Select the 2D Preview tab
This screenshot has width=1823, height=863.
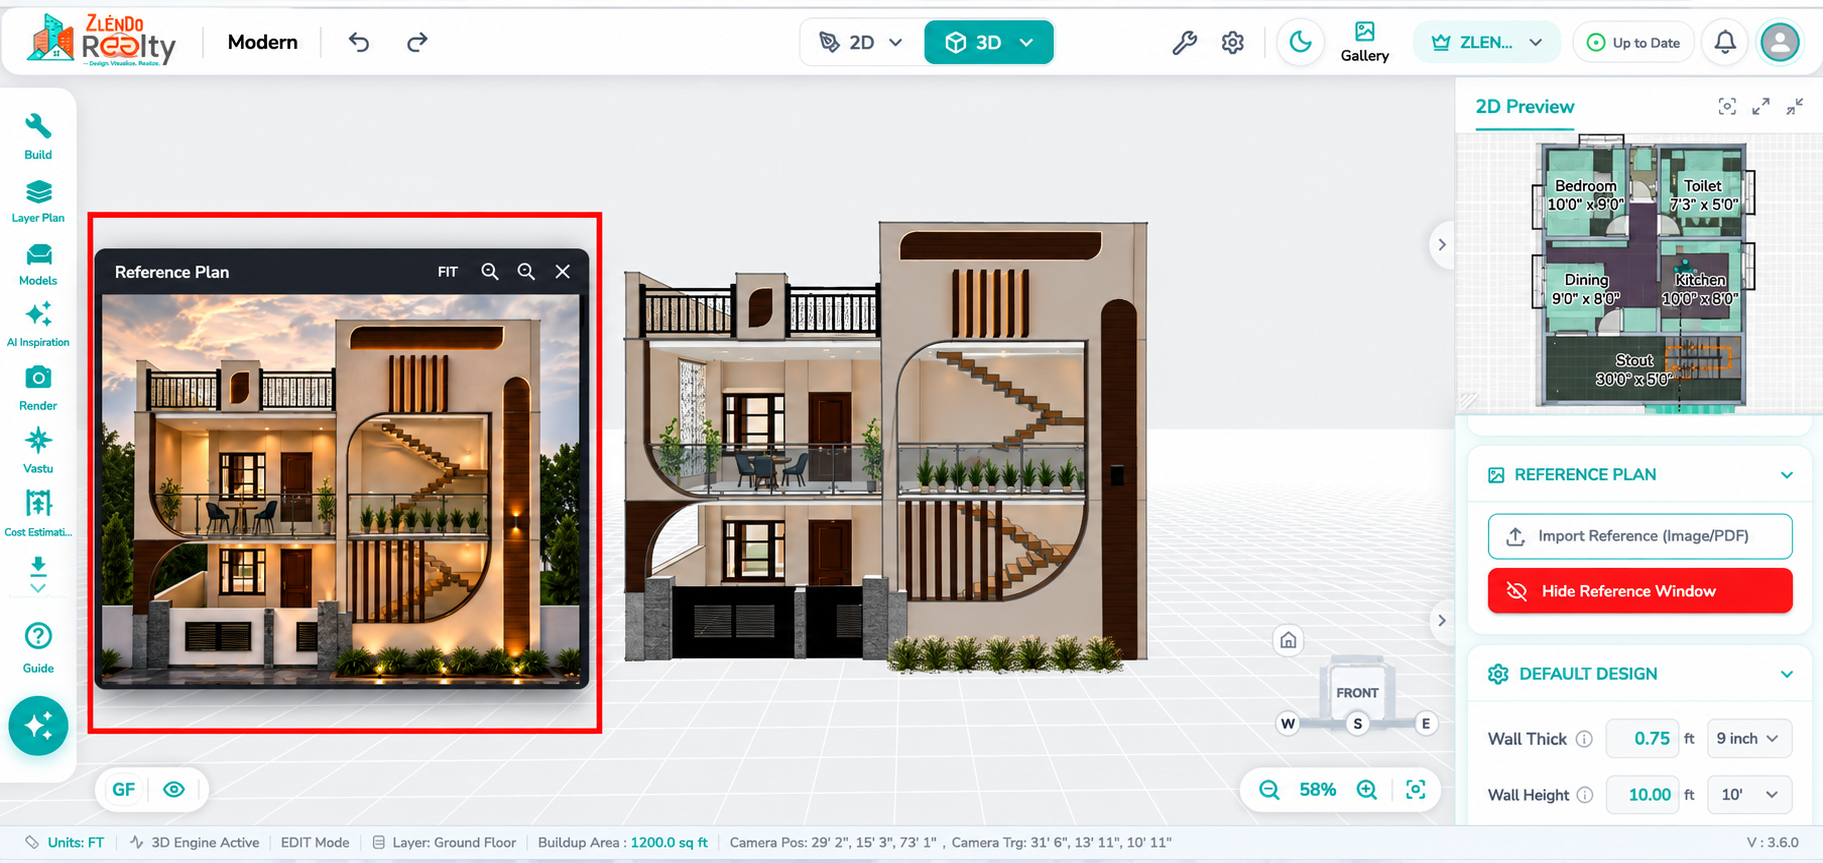pos(1525,107)
